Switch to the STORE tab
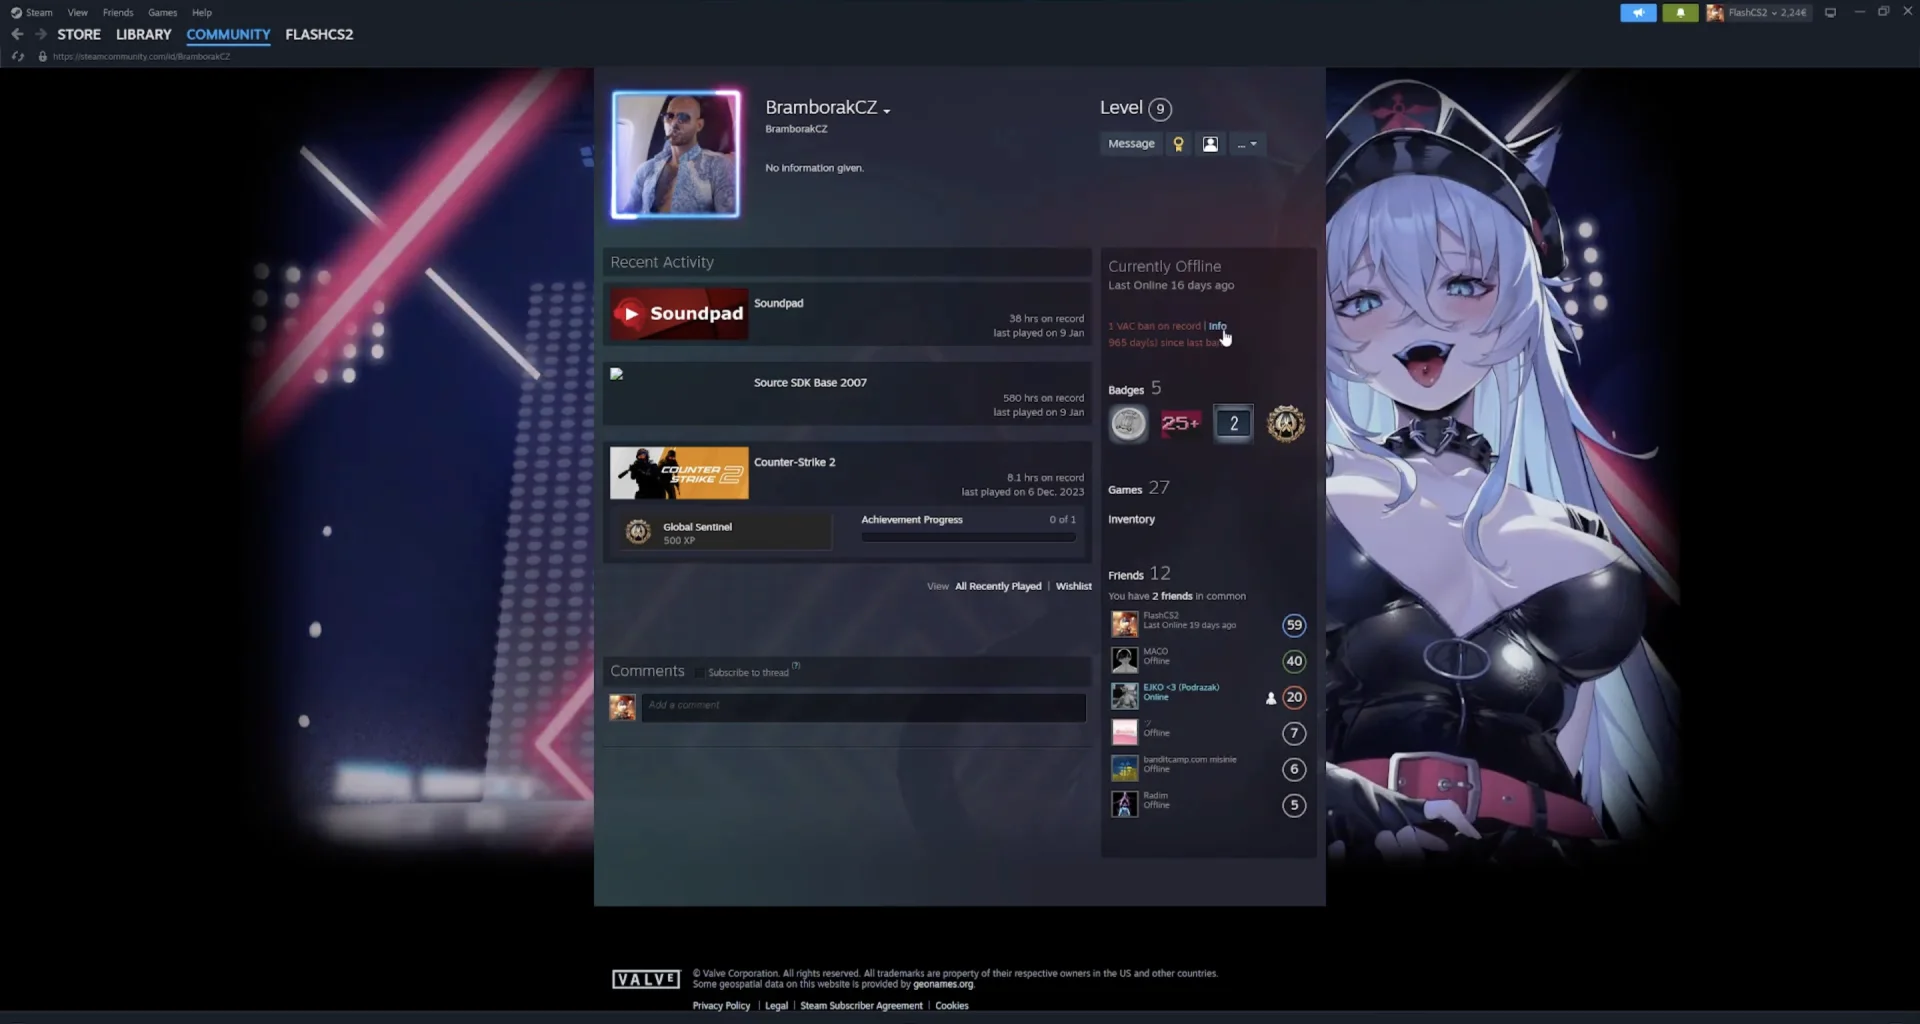Viewport: 1920px width, 1024px height. (x=79, y=34)
